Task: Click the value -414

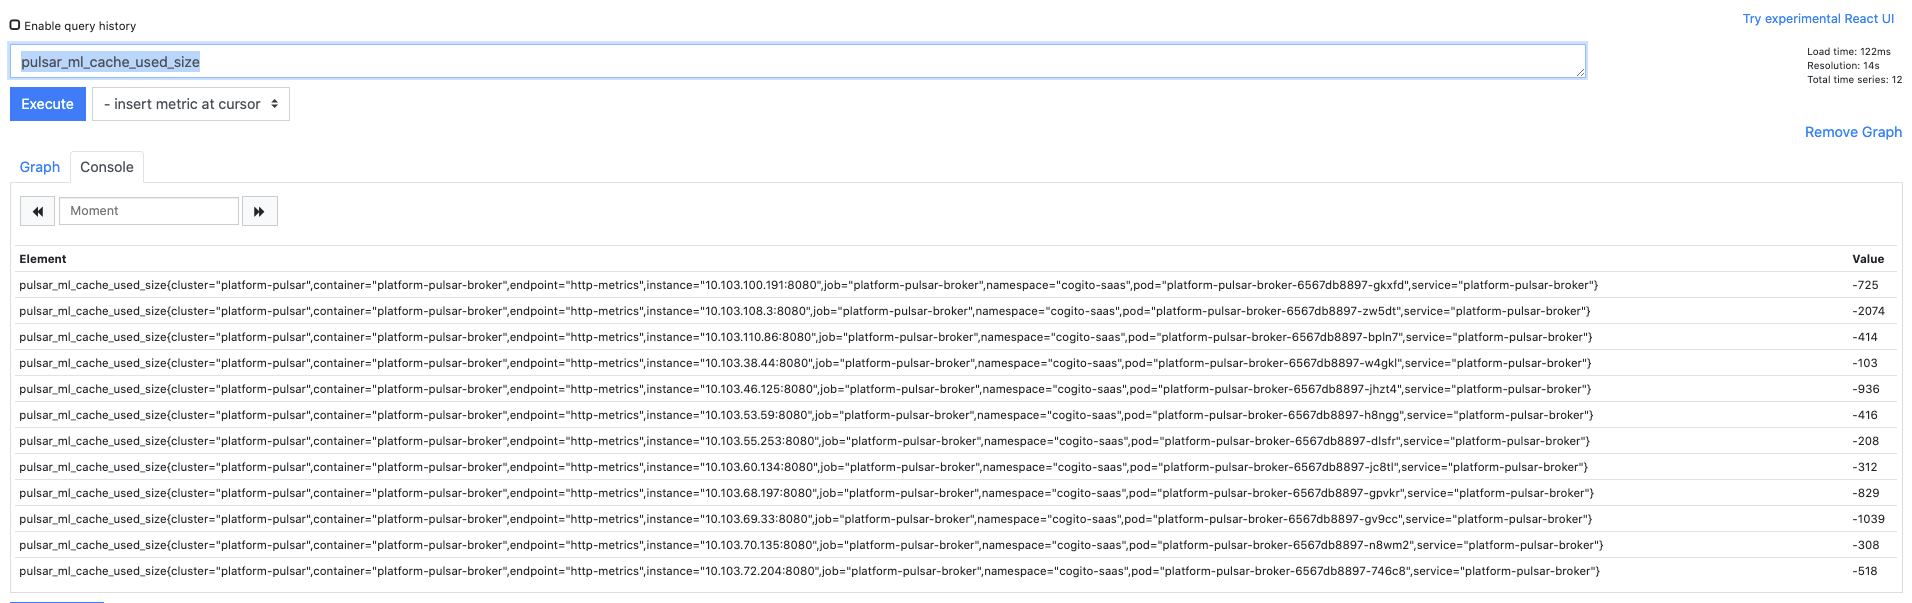Action: pyautogui.click(x=1865, y=337)
